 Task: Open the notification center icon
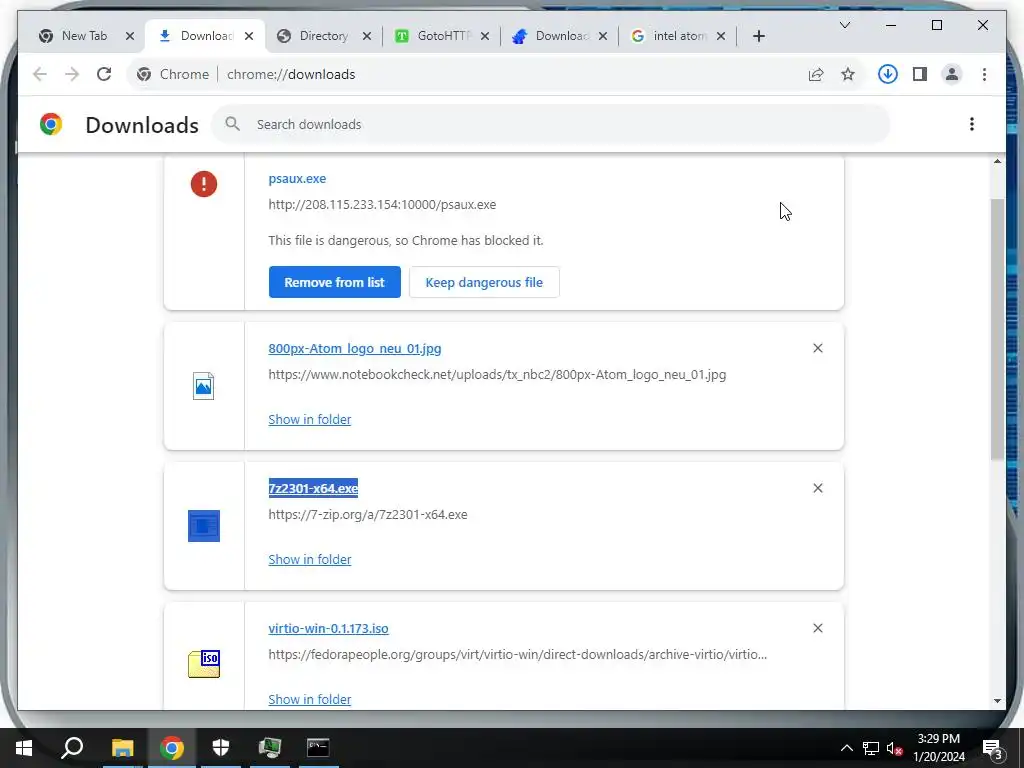(993, 748)
